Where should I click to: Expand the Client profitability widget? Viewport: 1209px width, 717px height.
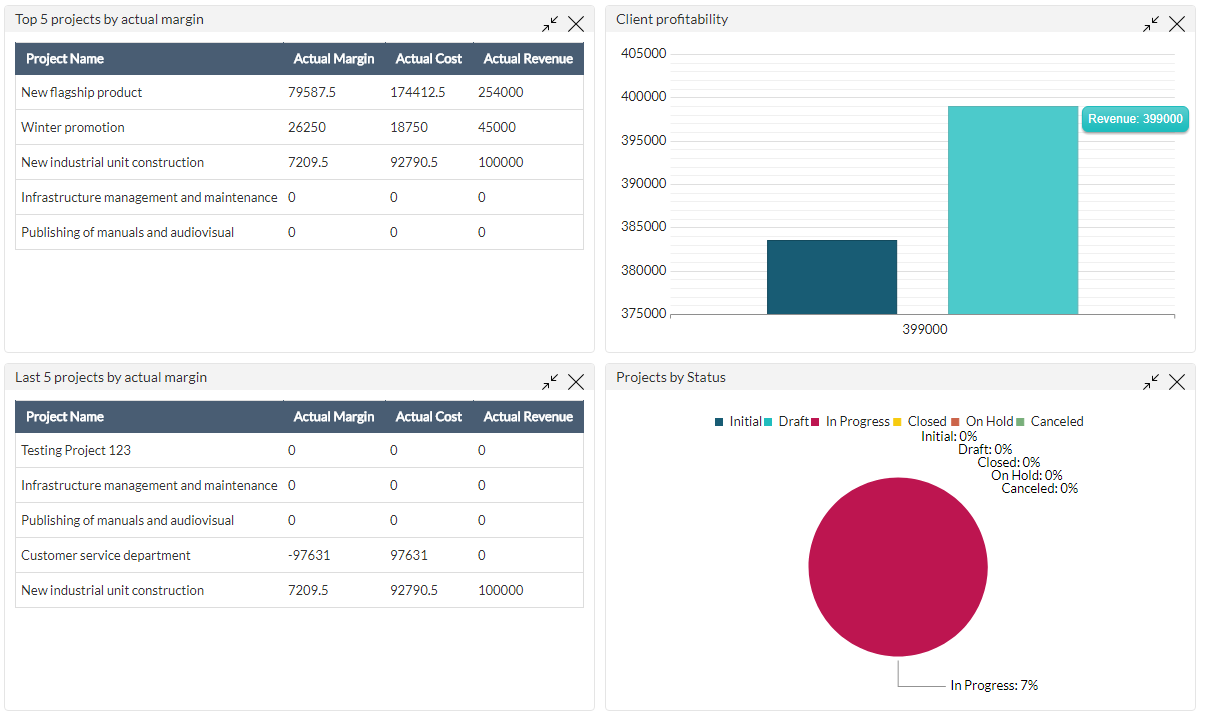[1150, 22]
